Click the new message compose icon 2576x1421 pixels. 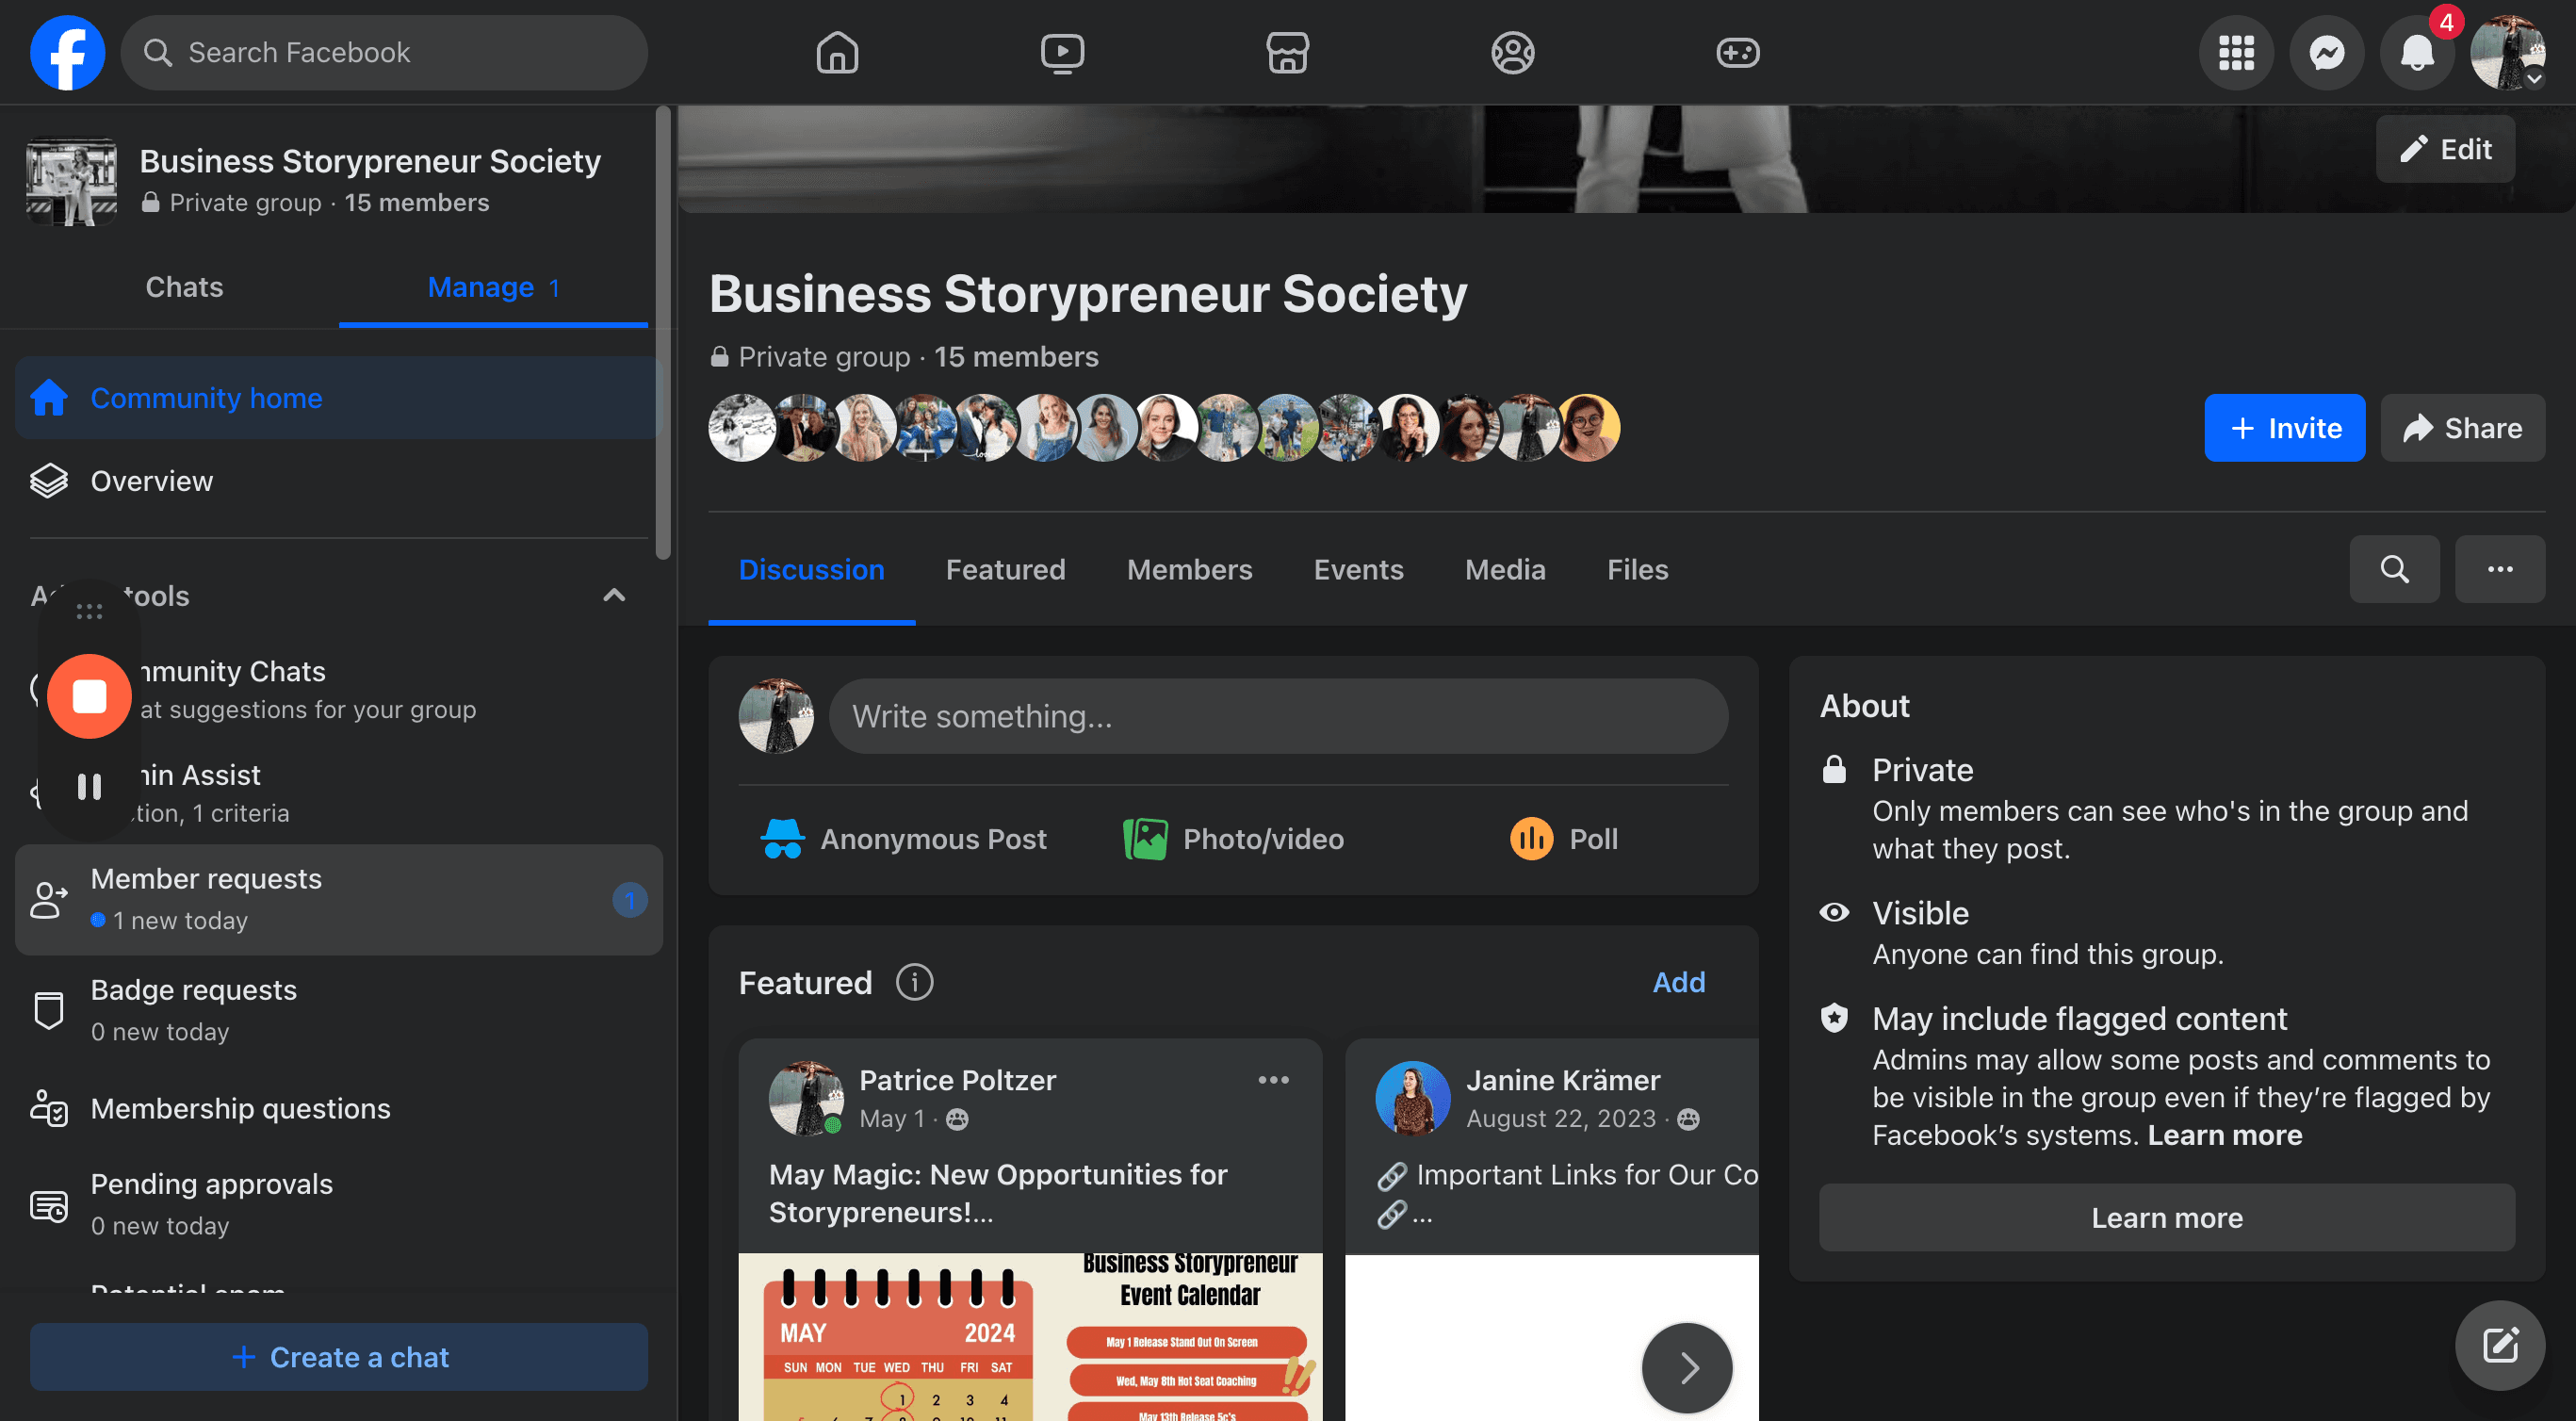(2500, 1345)
